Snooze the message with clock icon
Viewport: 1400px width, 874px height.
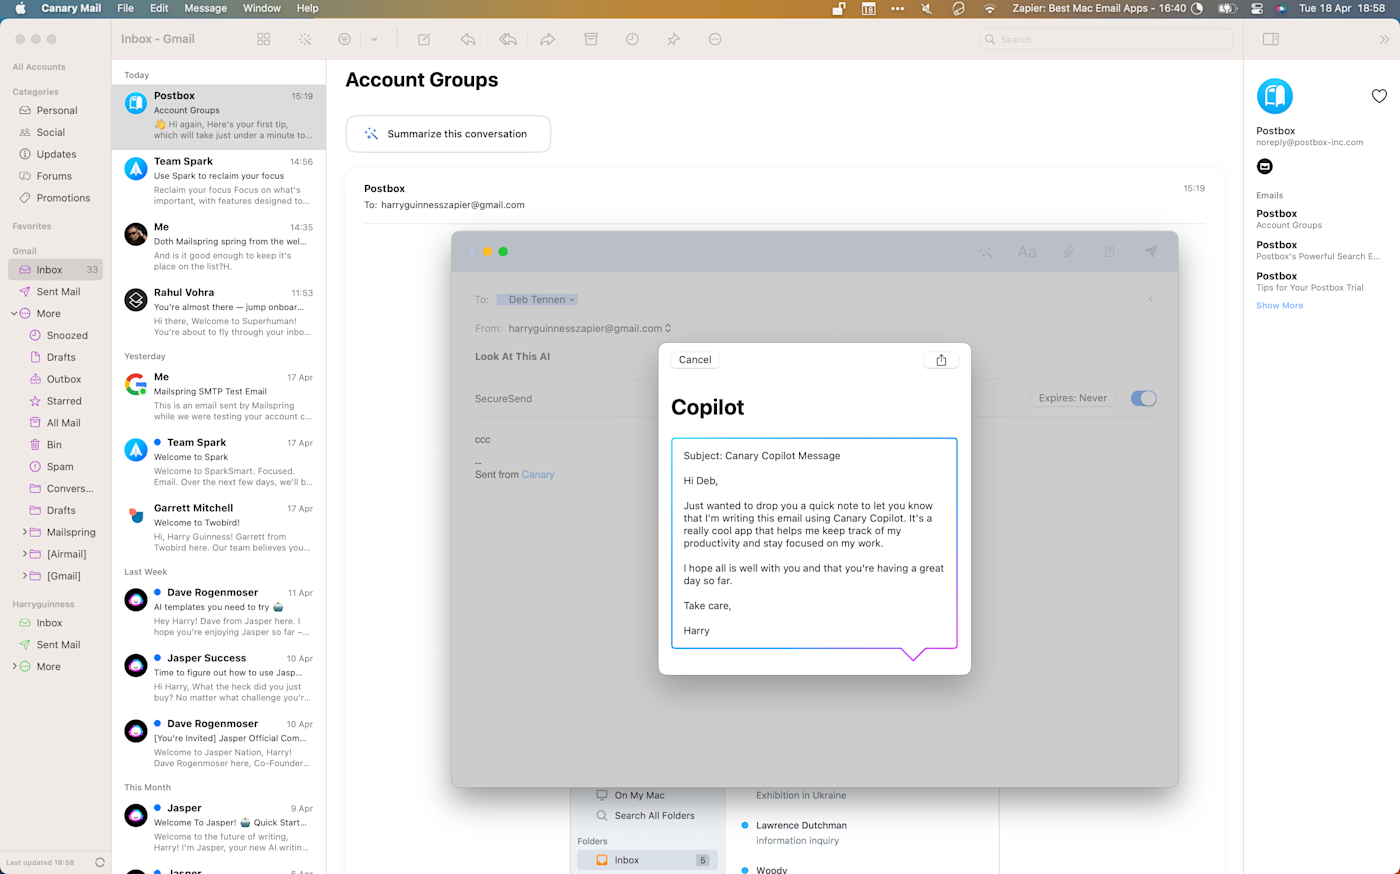(632, 39)
